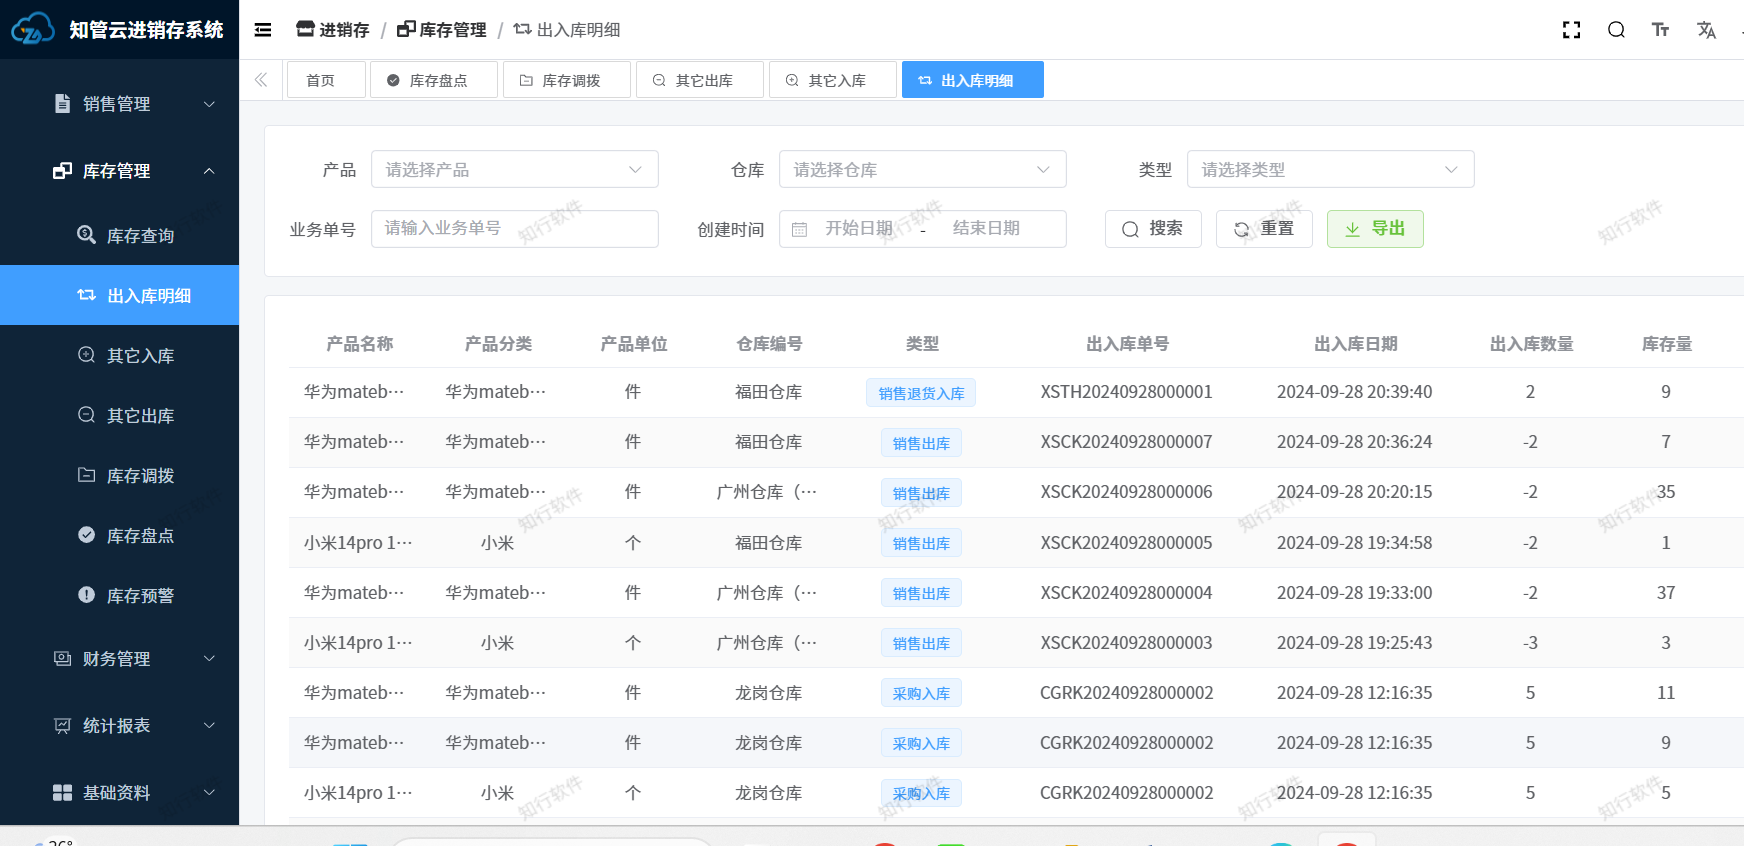
Task: Open the 请选择产品 dropdown
Action: click(514, 170)
